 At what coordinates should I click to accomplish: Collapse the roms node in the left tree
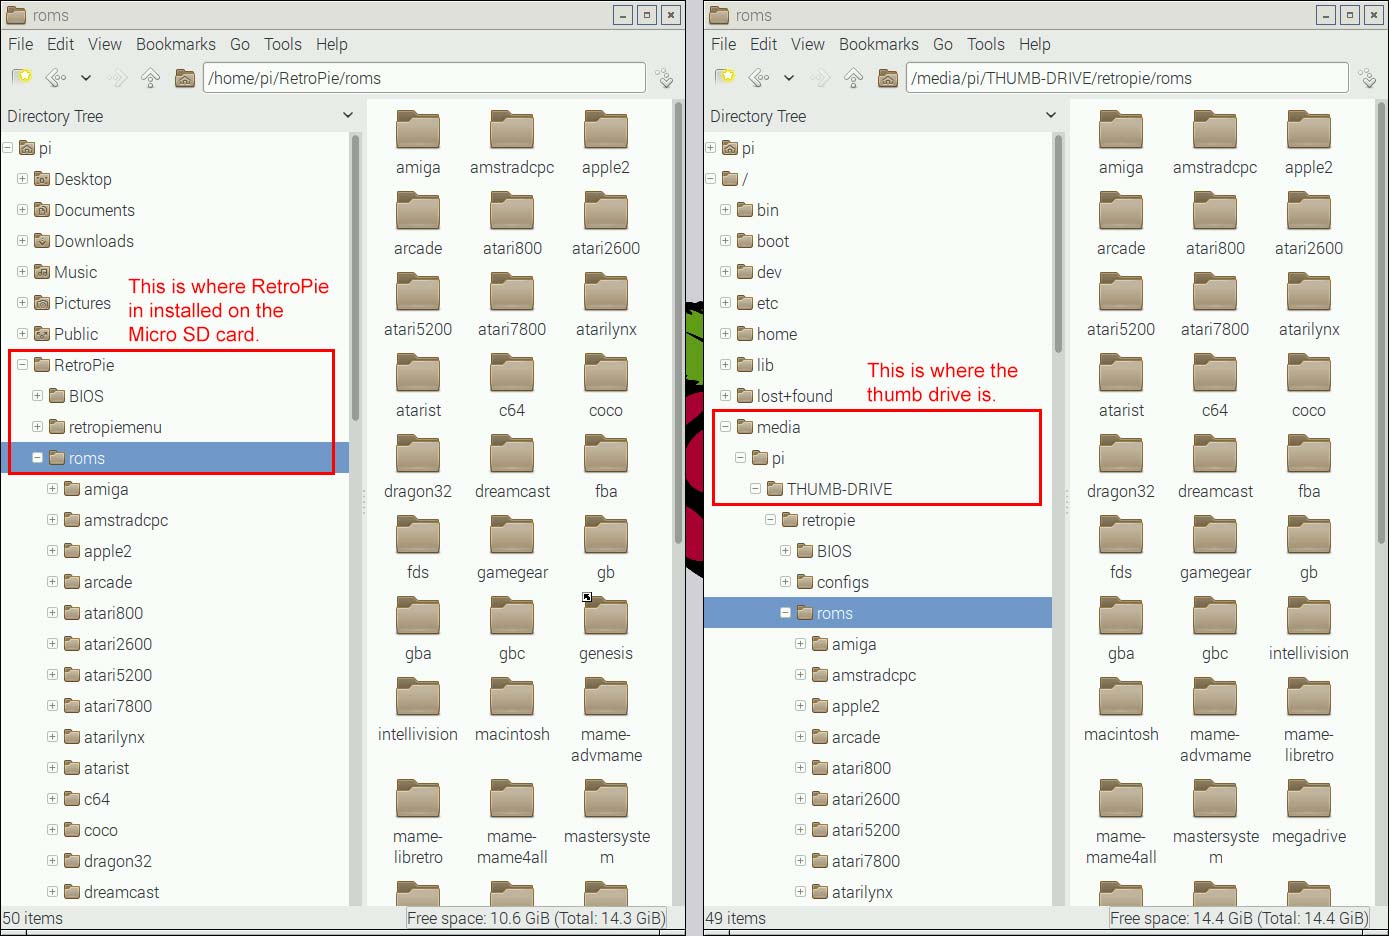click(37, 458)
